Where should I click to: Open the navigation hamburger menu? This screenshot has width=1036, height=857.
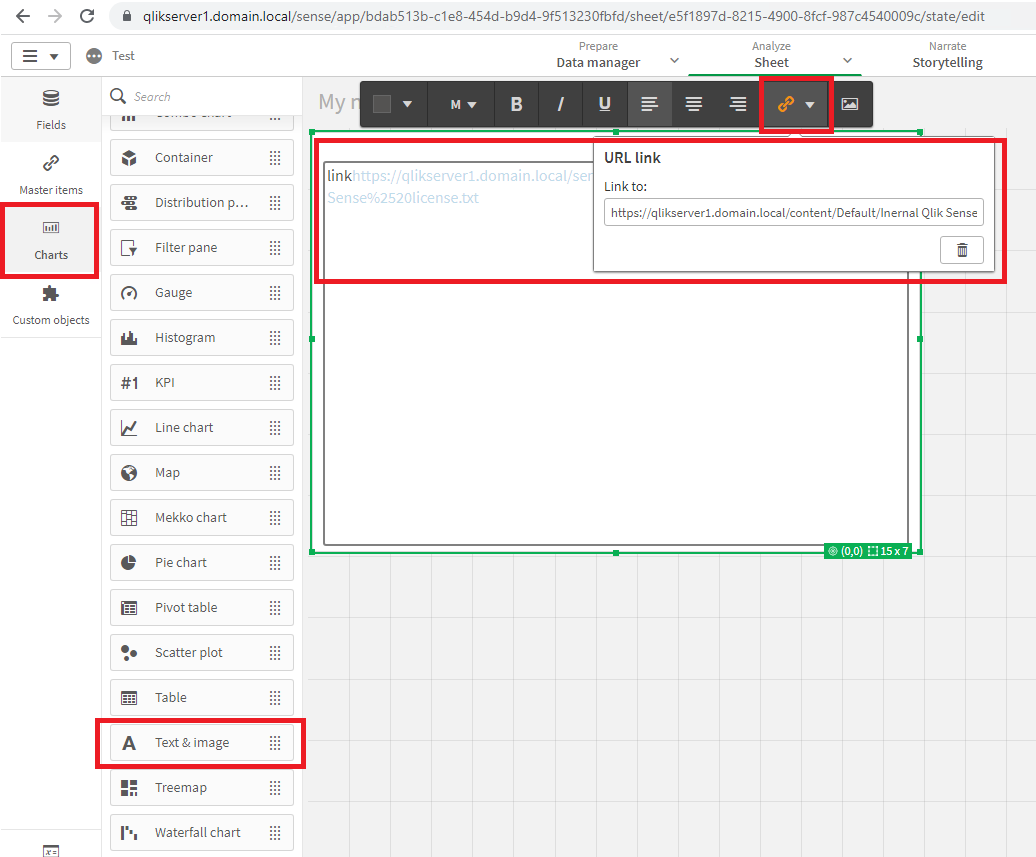pyautogui.click(x=41, y=56)
